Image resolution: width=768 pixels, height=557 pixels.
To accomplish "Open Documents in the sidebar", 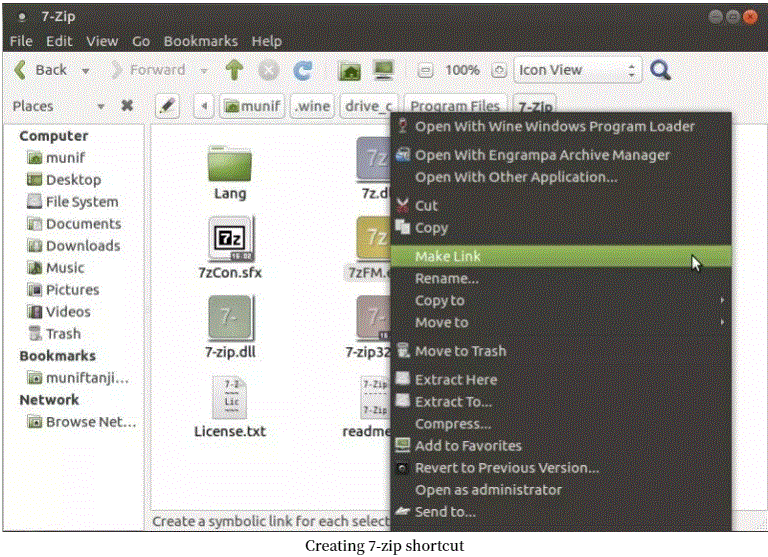I will [x=74, y=224].
